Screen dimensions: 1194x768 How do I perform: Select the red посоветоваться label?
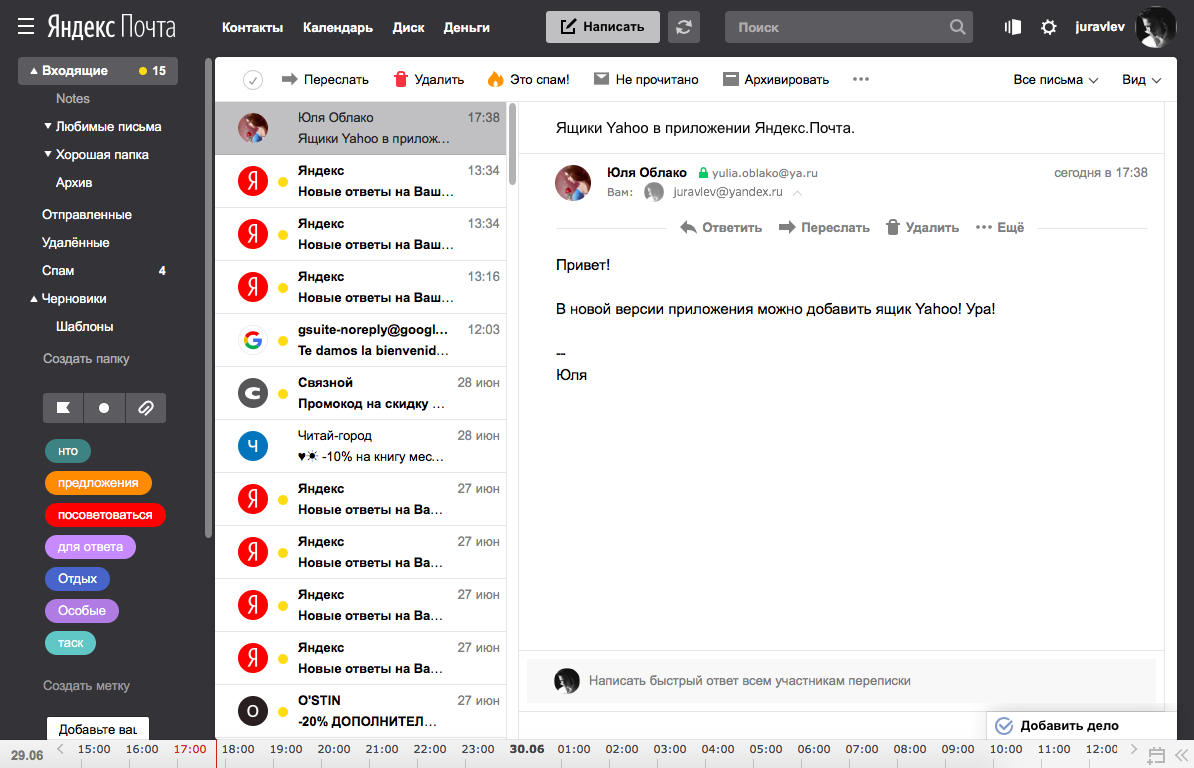click(105, 515)
